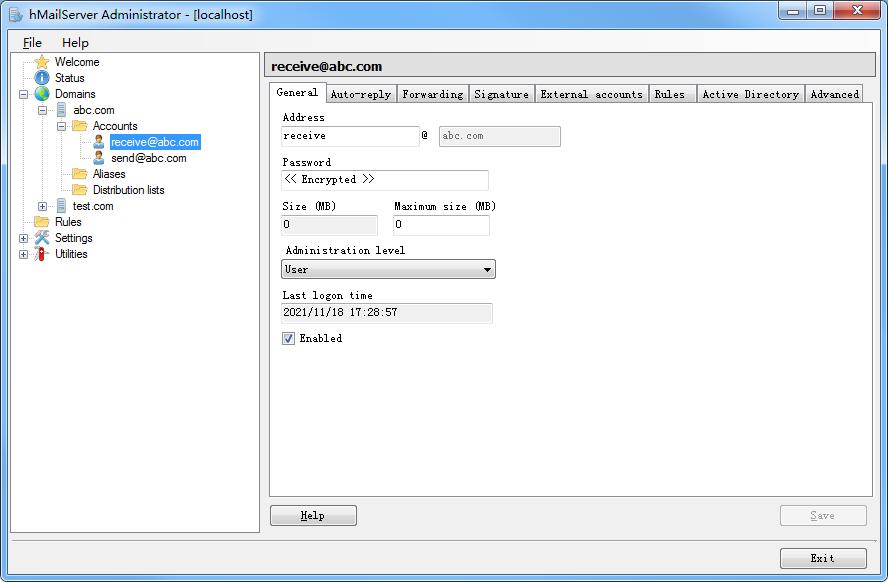888x582 pixels.
Task: Click the receive@abc.com user icon
Action: point(99,142)
